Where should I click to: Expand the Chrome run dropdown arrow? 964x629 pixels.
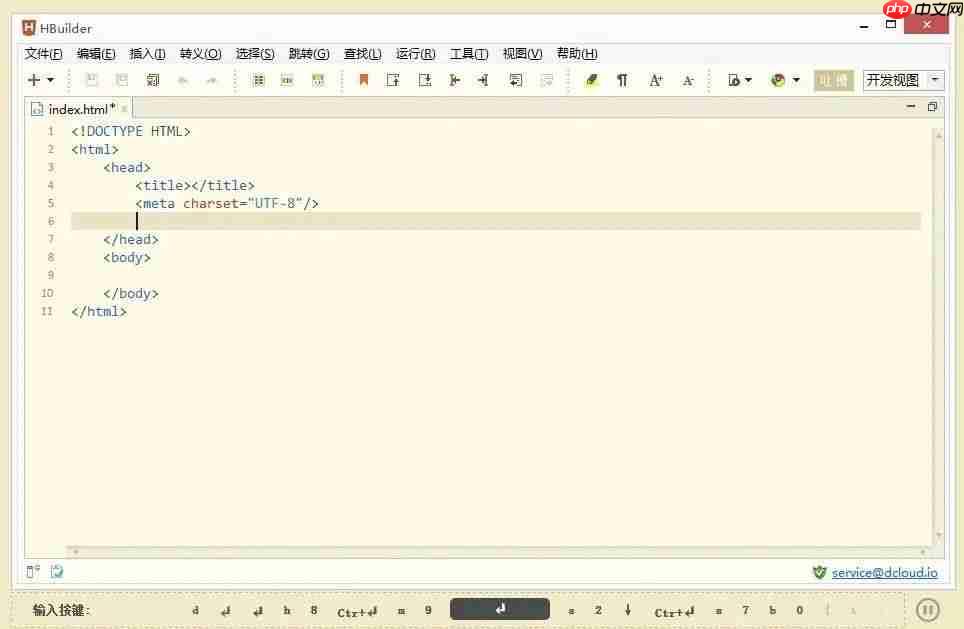796,80
